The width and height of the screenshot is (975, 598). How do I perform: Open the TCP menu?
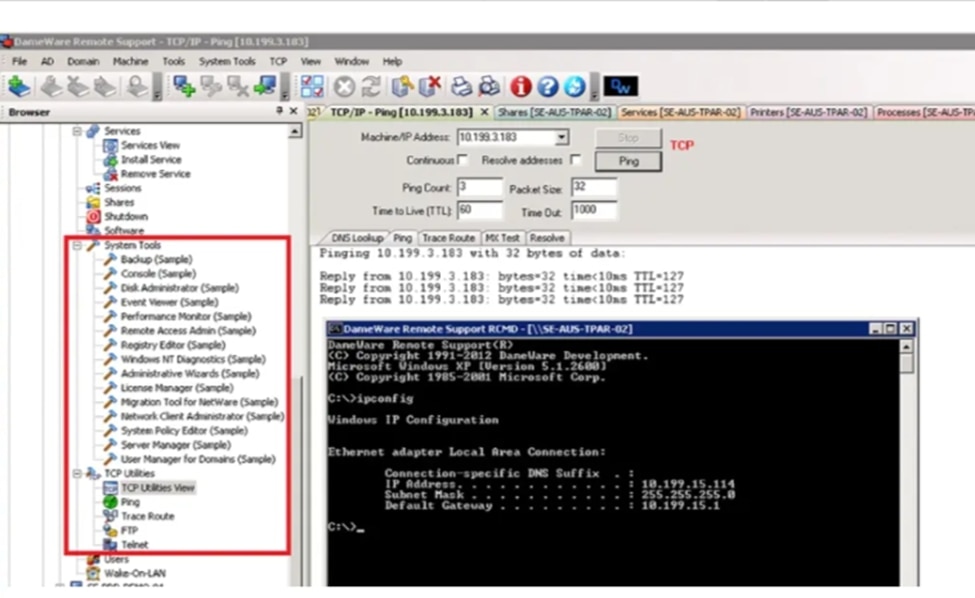tap(278, 61)
